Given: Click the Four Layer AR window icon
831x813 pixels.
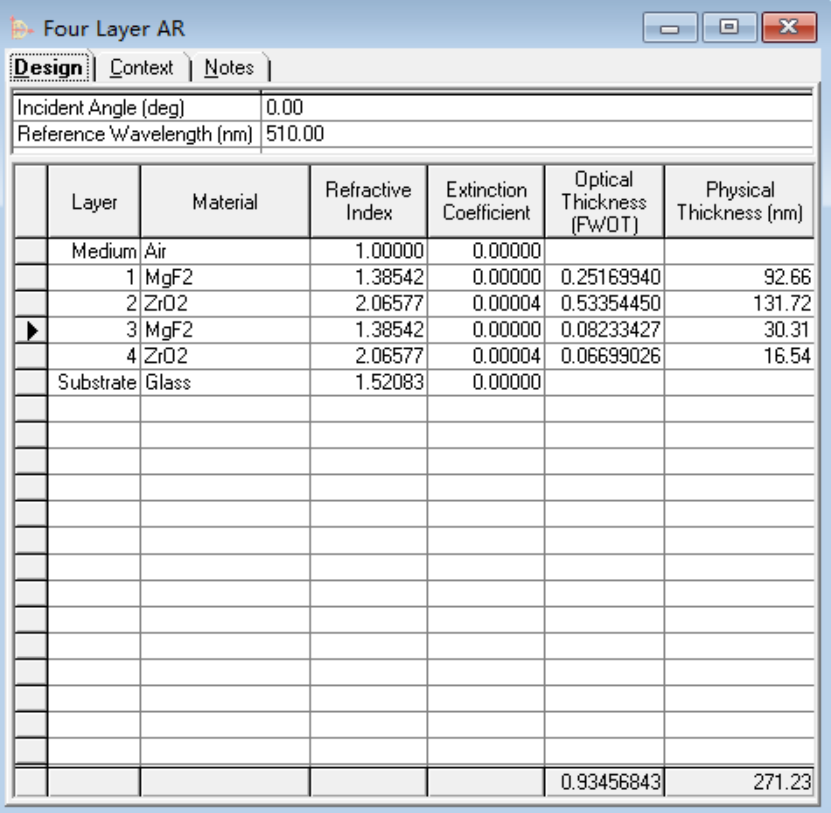Looking at the screenshot, I should point(21,29).
